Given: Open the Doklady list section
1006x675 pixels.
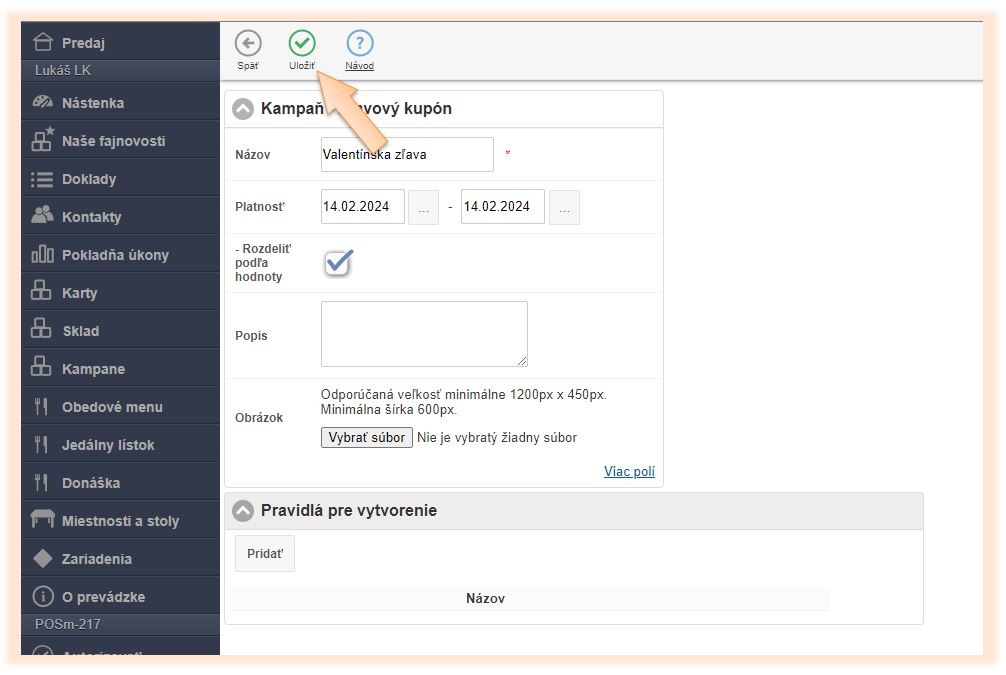Looking at the screenshot, I should (x=89, y=179).
